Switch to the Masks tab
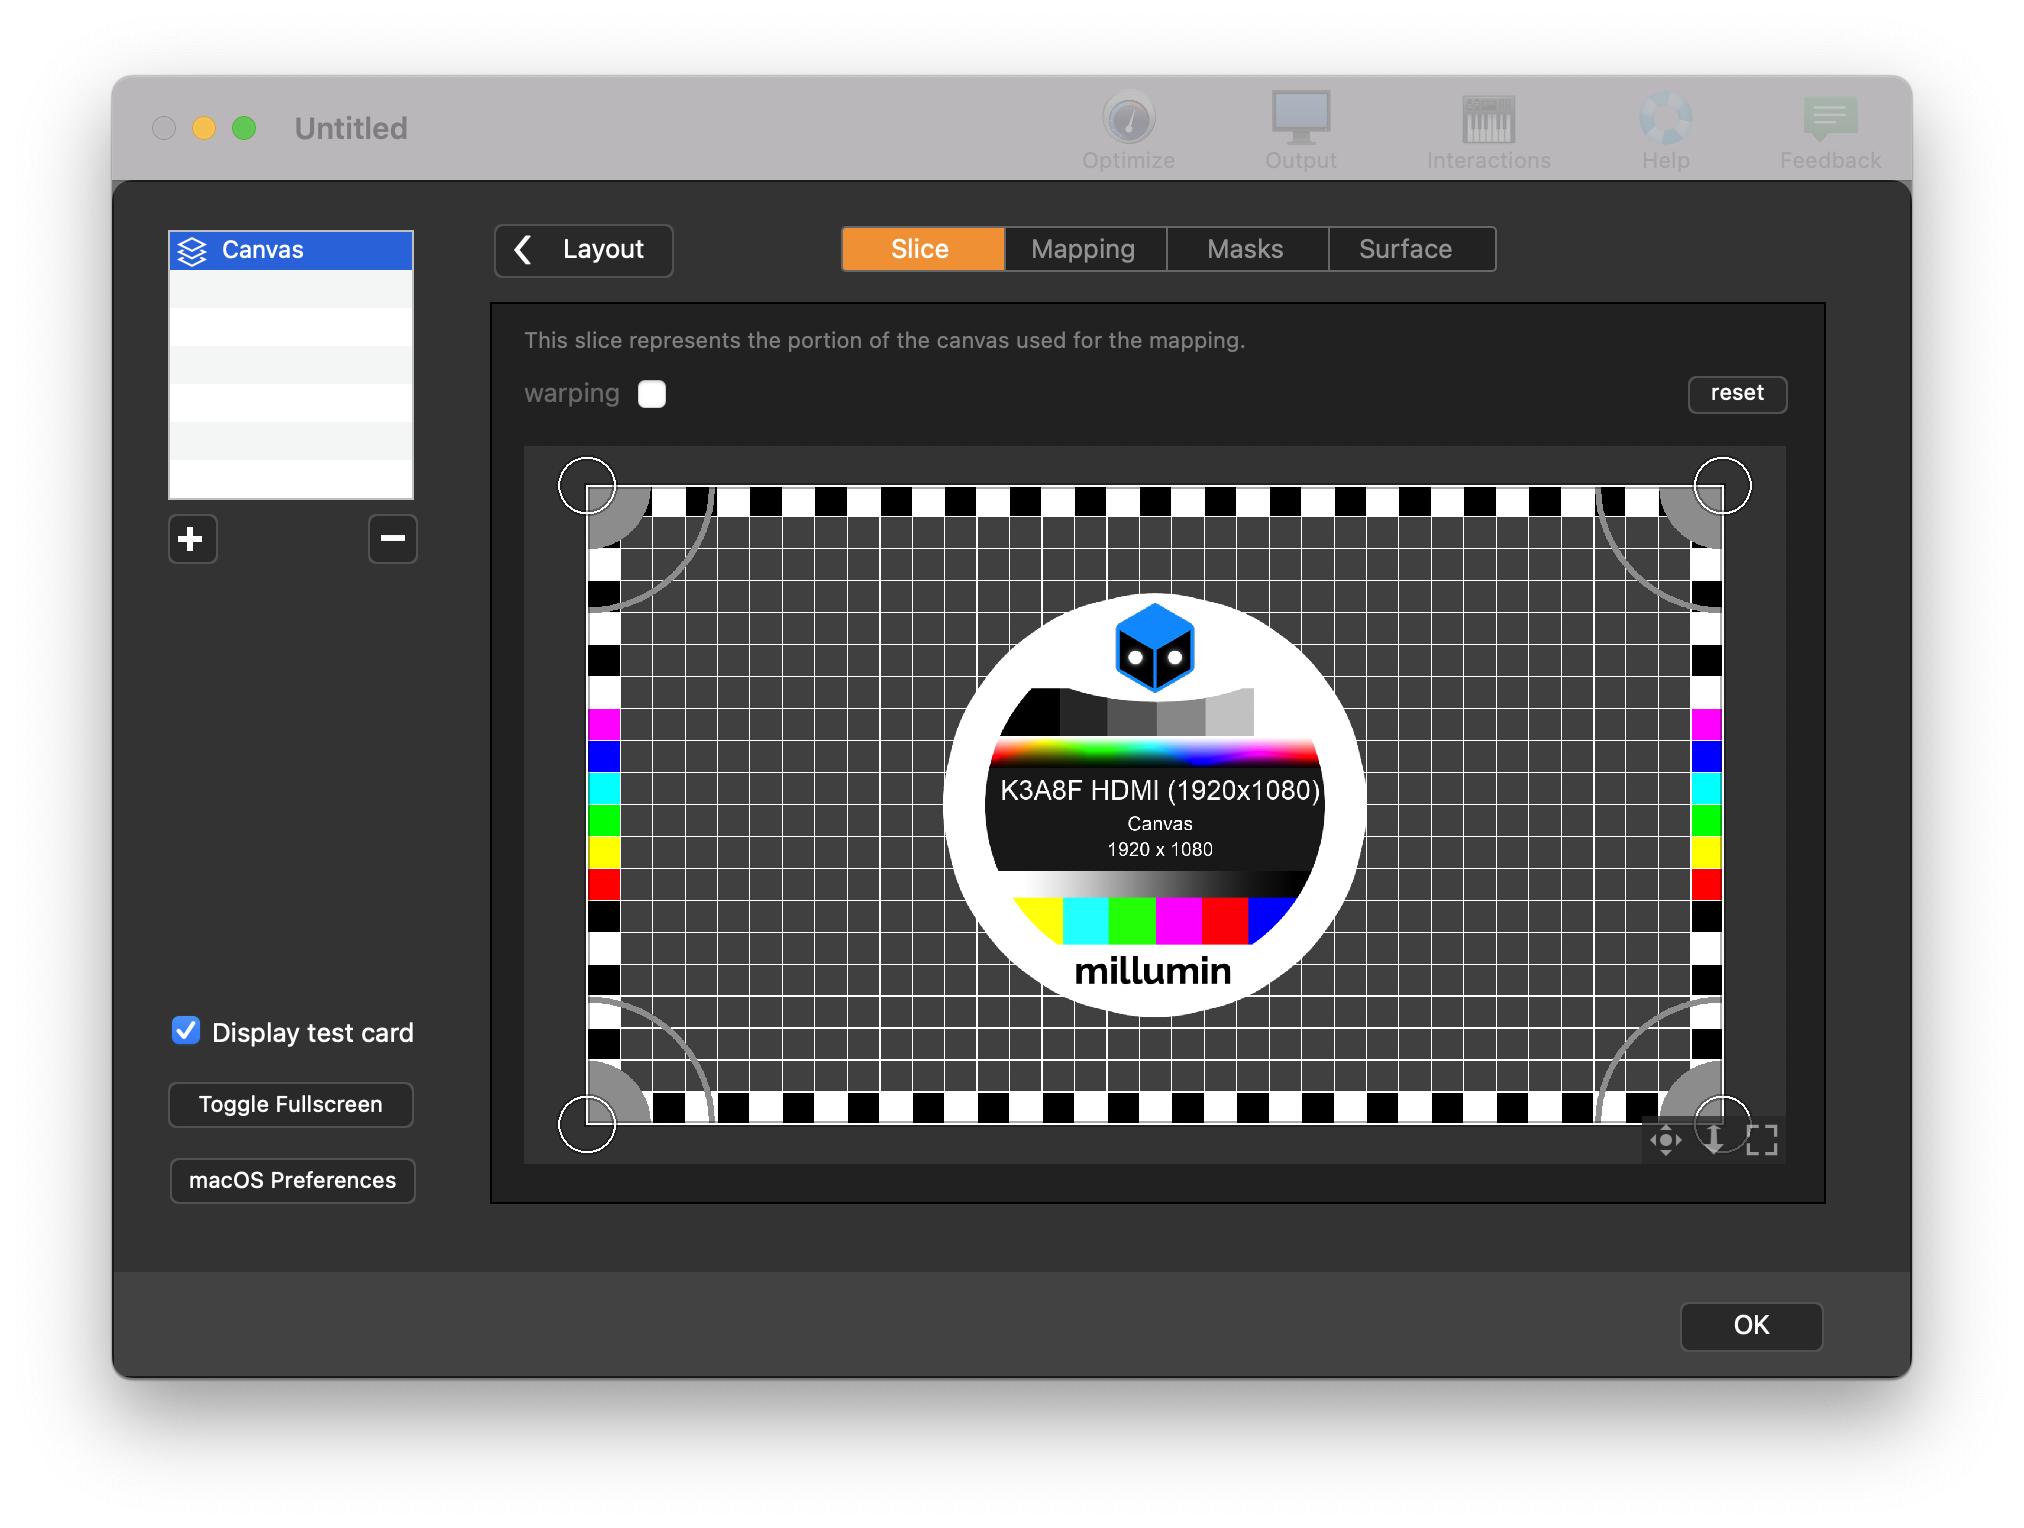The image size is (2024, 1528). 1245,249
